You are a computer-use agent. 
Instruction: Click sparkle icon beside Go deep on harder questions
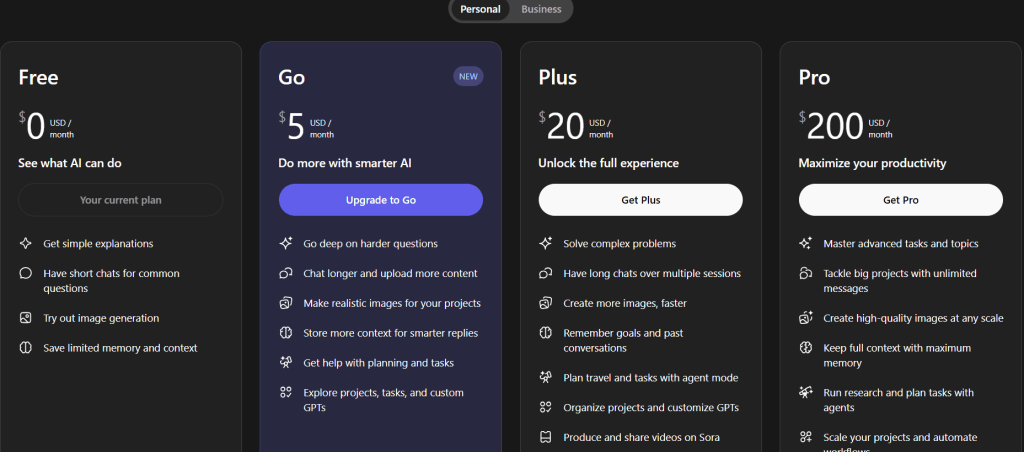click(286, 243)
